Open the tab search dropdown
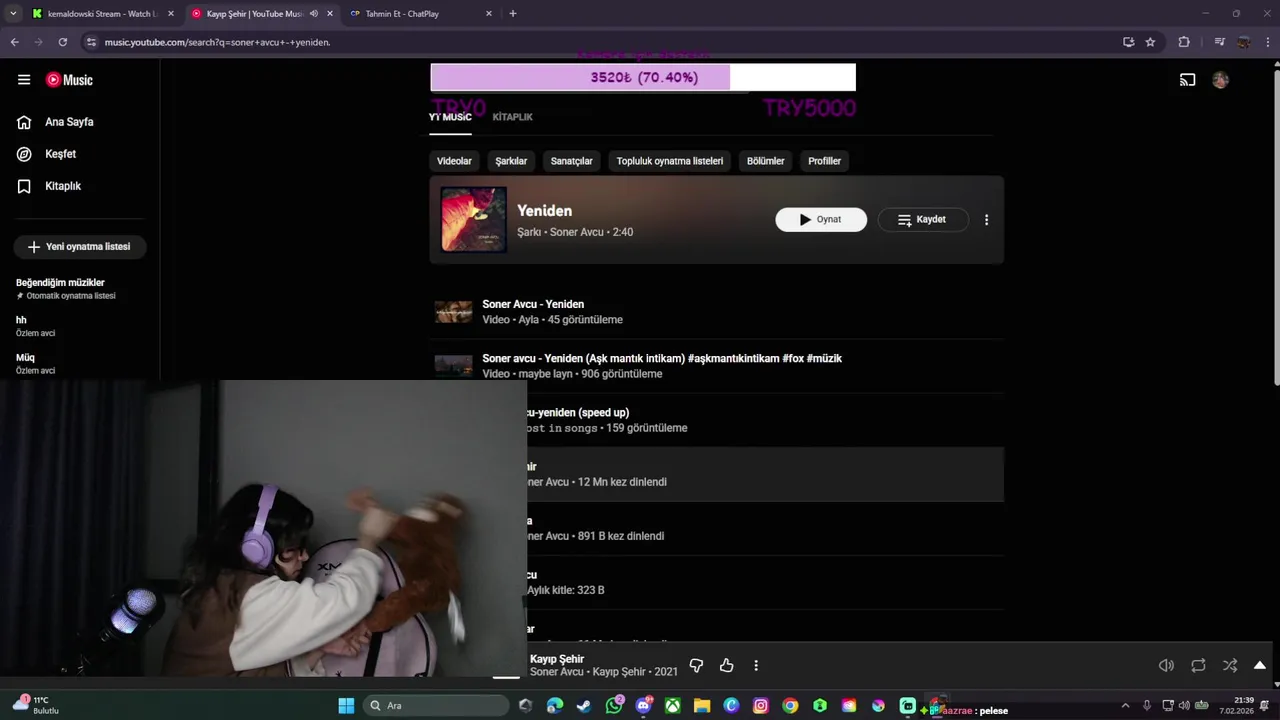The height and width of the screenshot is (720, 1280). [13, 14]
